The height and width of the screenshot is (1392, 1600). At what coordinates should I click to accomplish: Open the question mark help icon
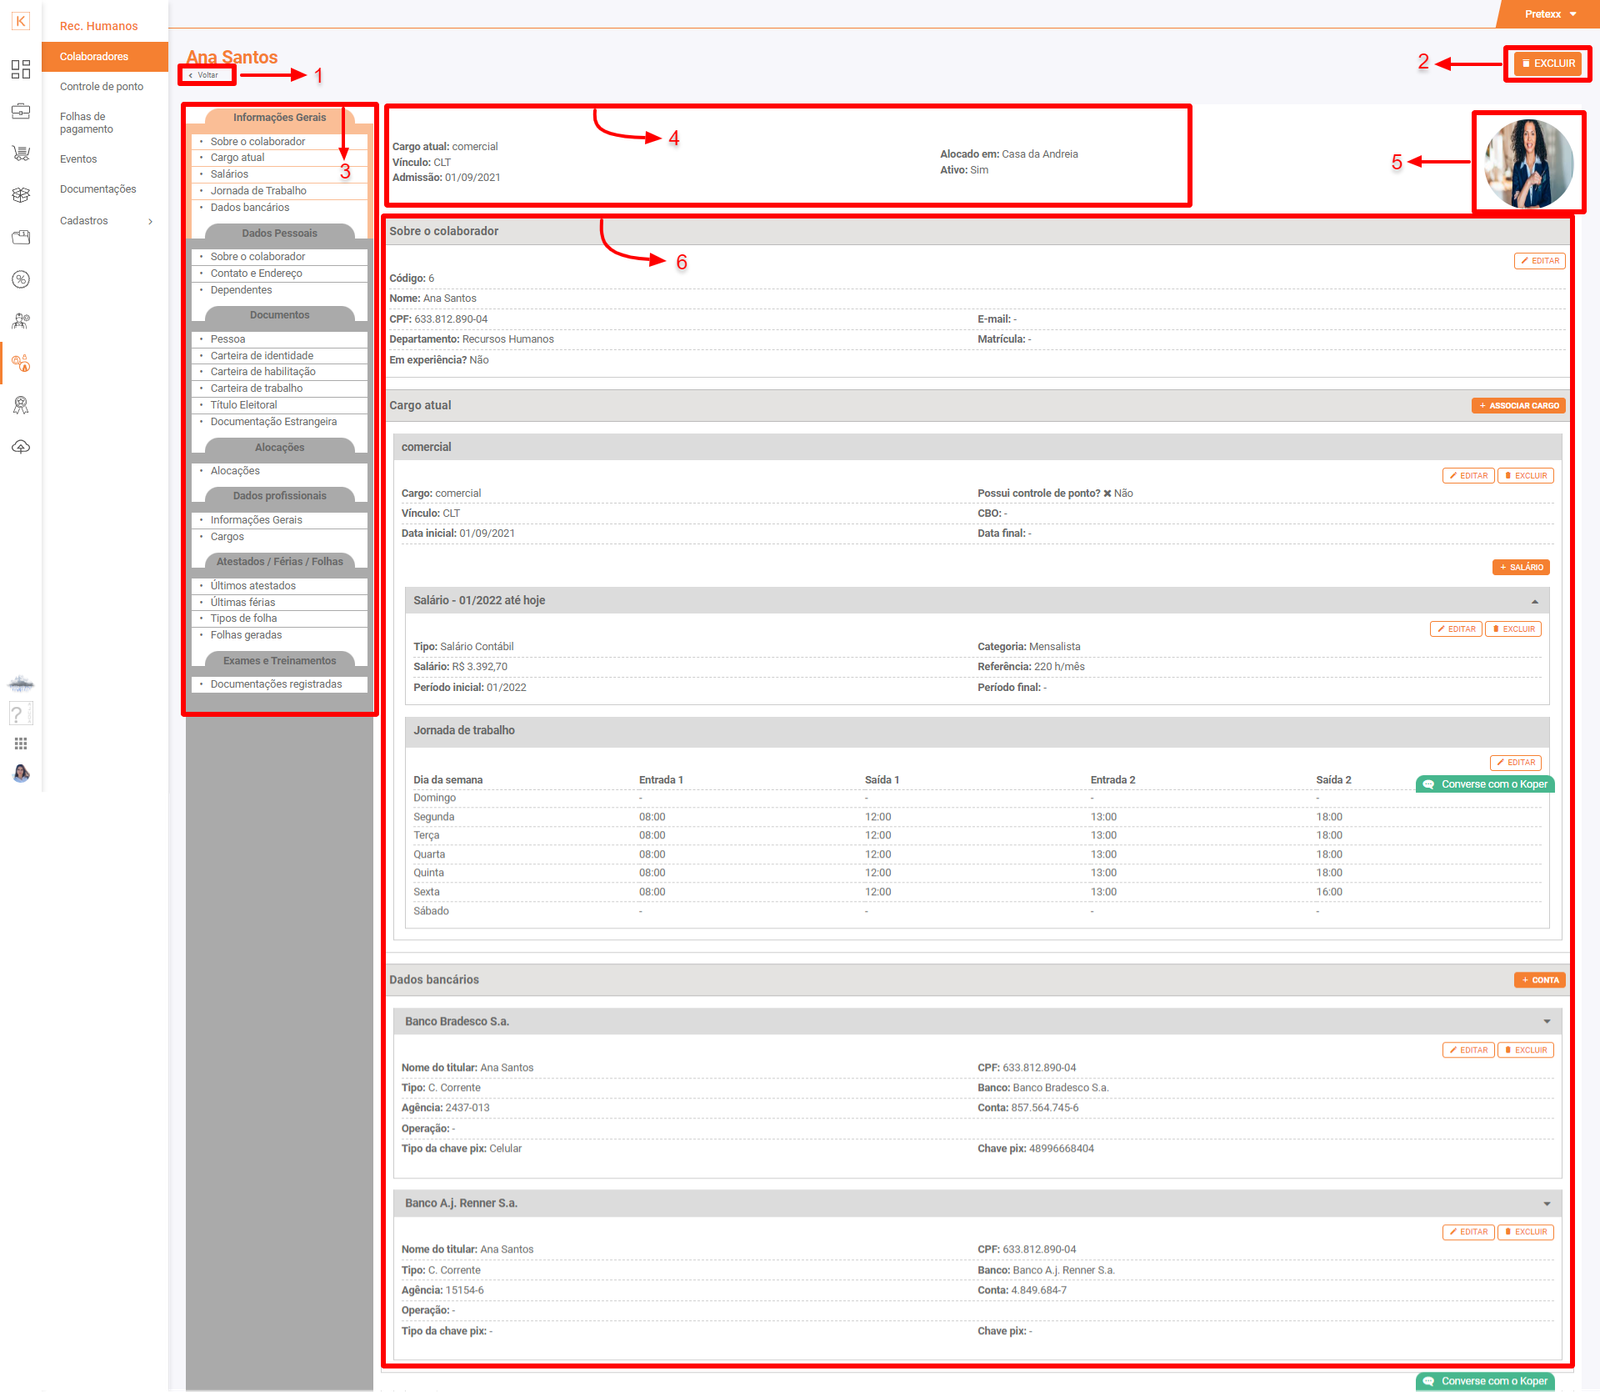18,714
